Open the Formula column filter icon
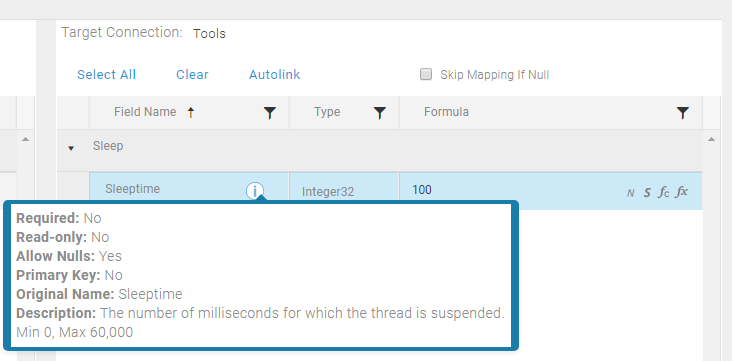Viewport: 732px width, 361px height. [683, 113]
